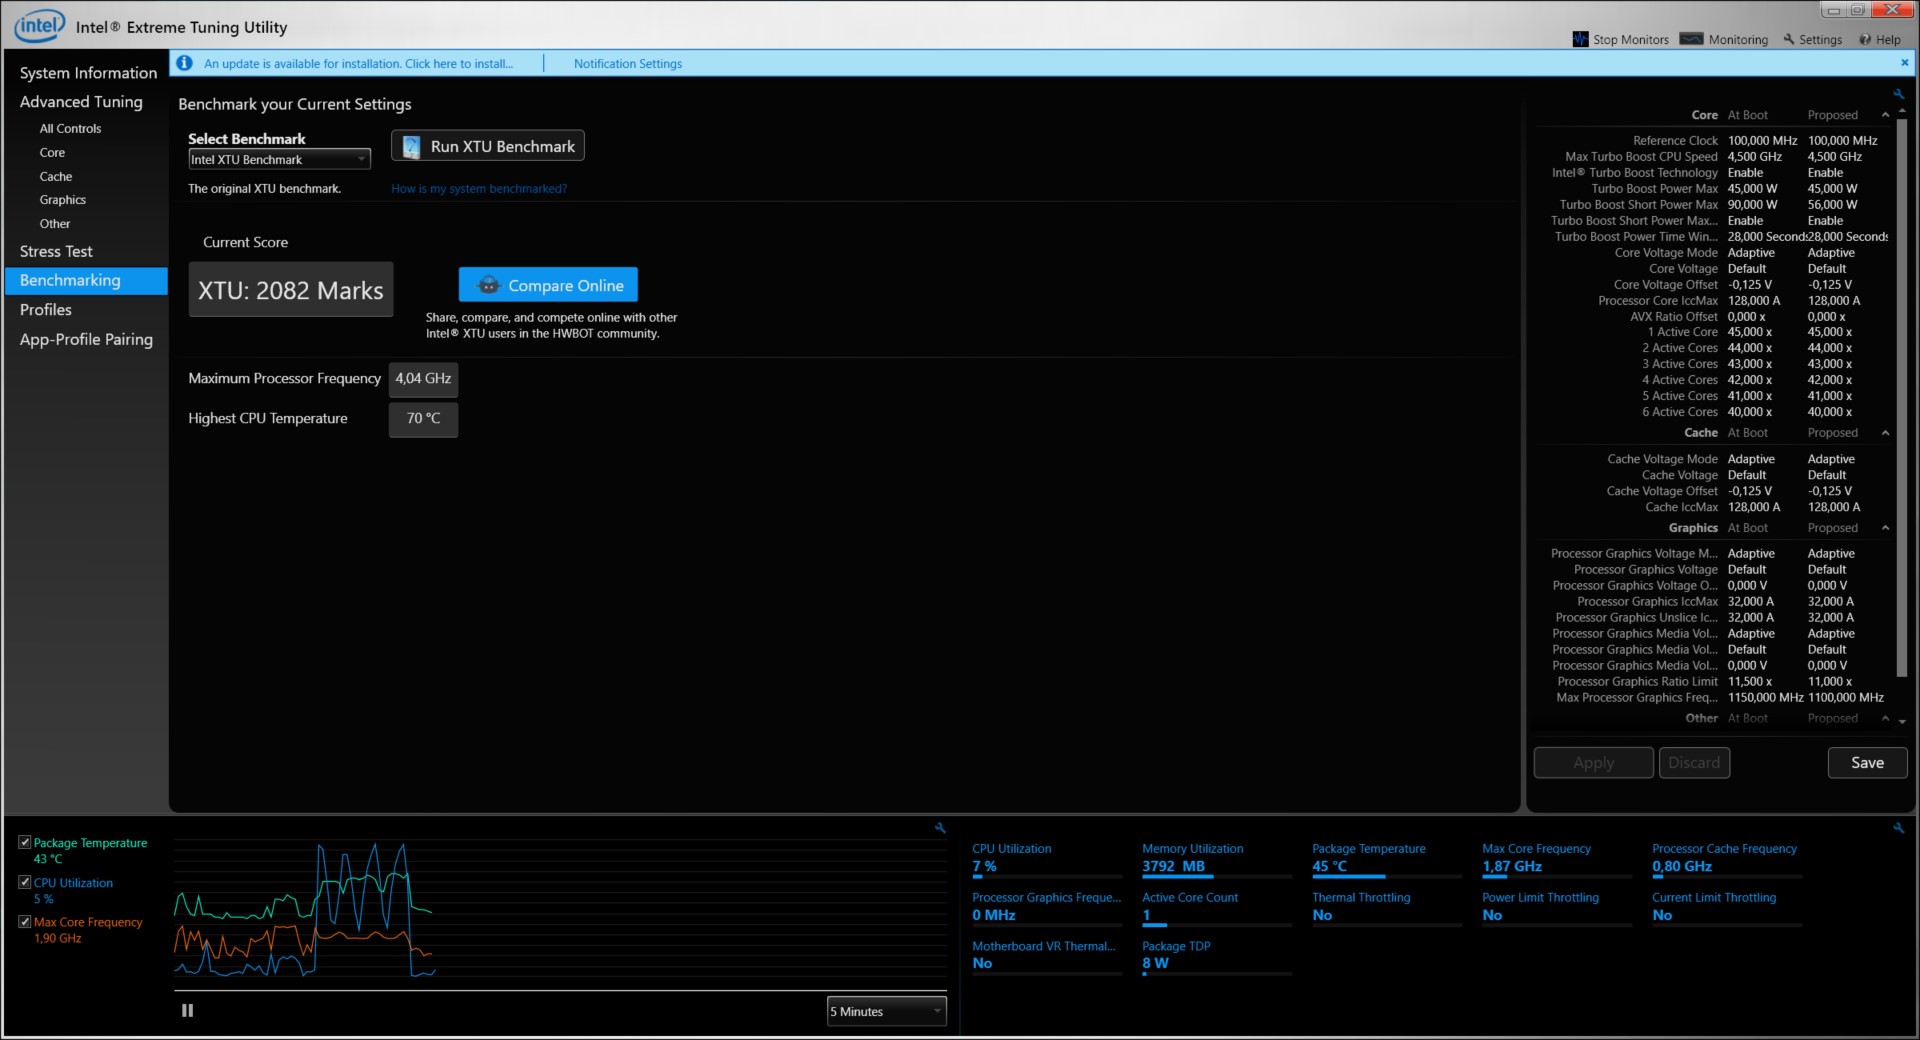This screenshot has height=1040, width=1920.
Task: Click Save button
Action: [x=1867, y=763]
